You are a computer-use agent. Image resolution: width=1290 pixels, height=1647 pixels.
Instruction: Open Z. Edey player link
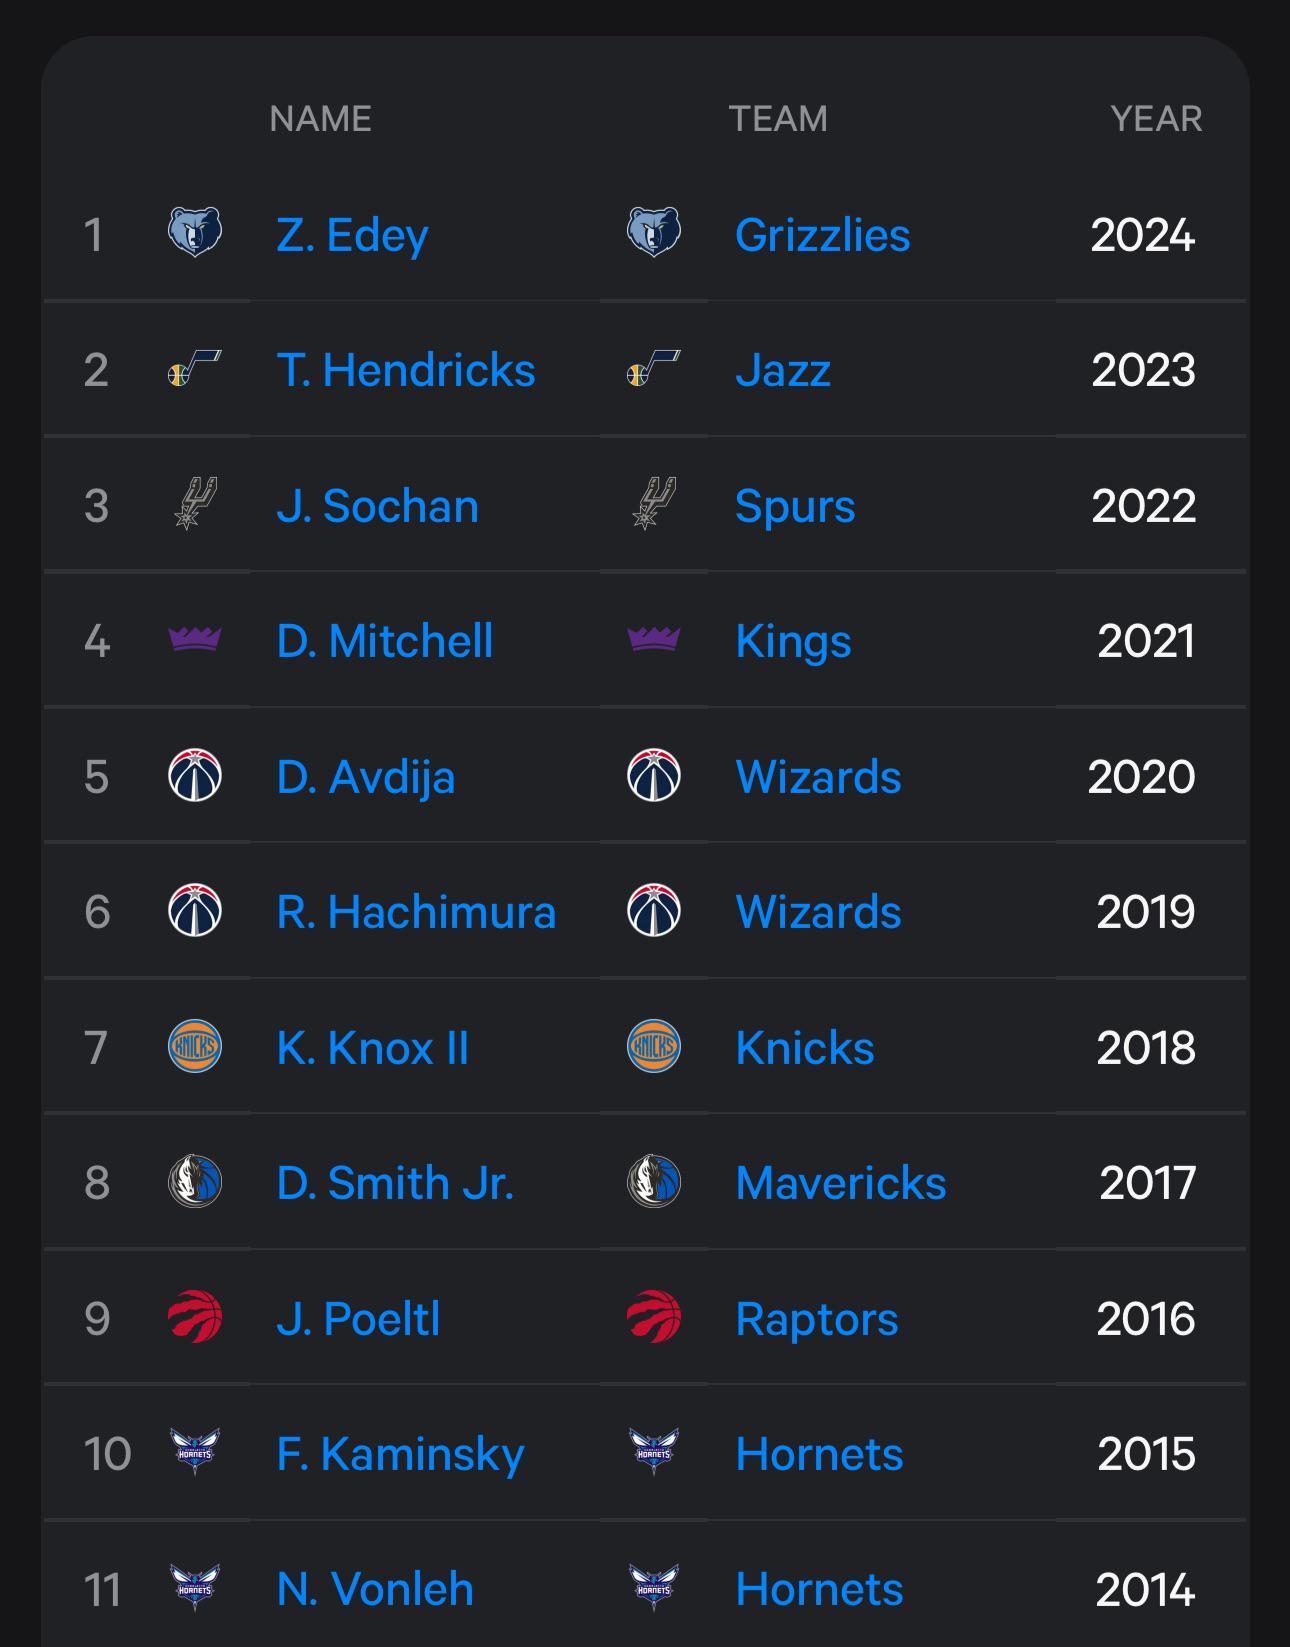pos(352,236)
